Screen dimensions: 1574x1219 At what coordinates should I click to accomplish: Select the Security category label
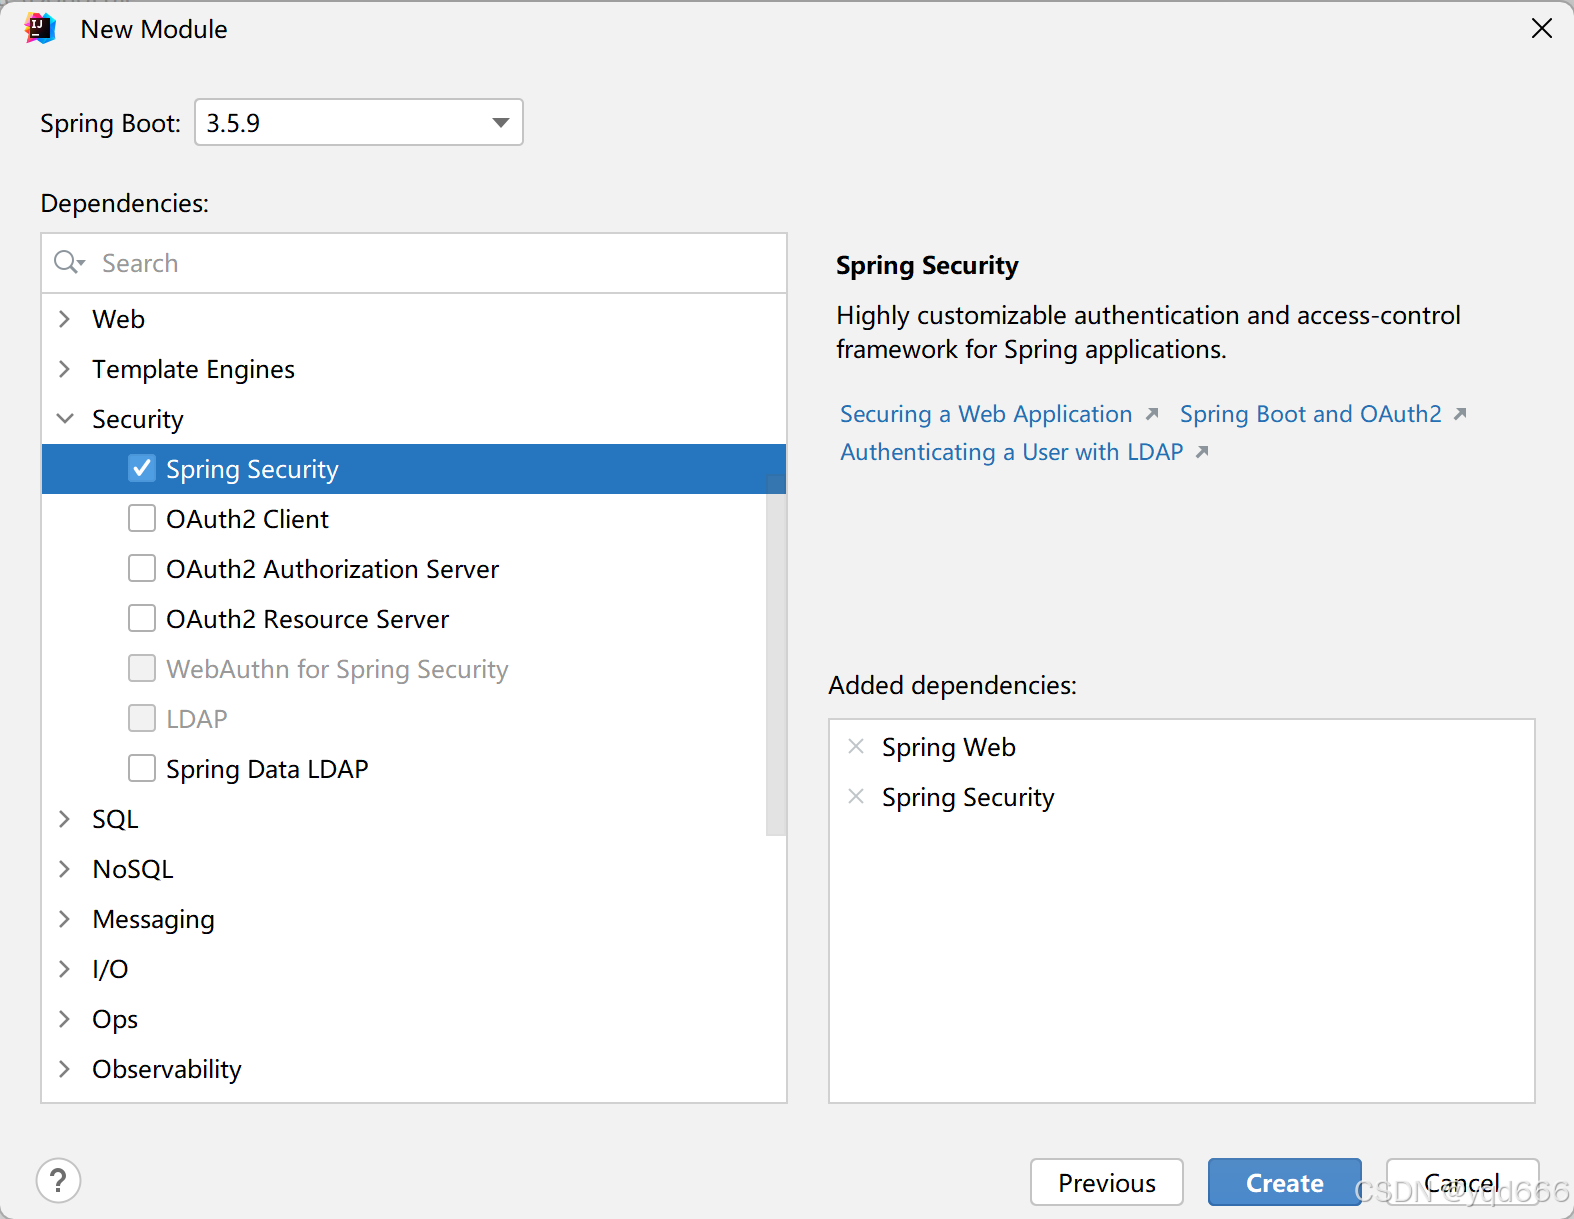coord(138,419)
